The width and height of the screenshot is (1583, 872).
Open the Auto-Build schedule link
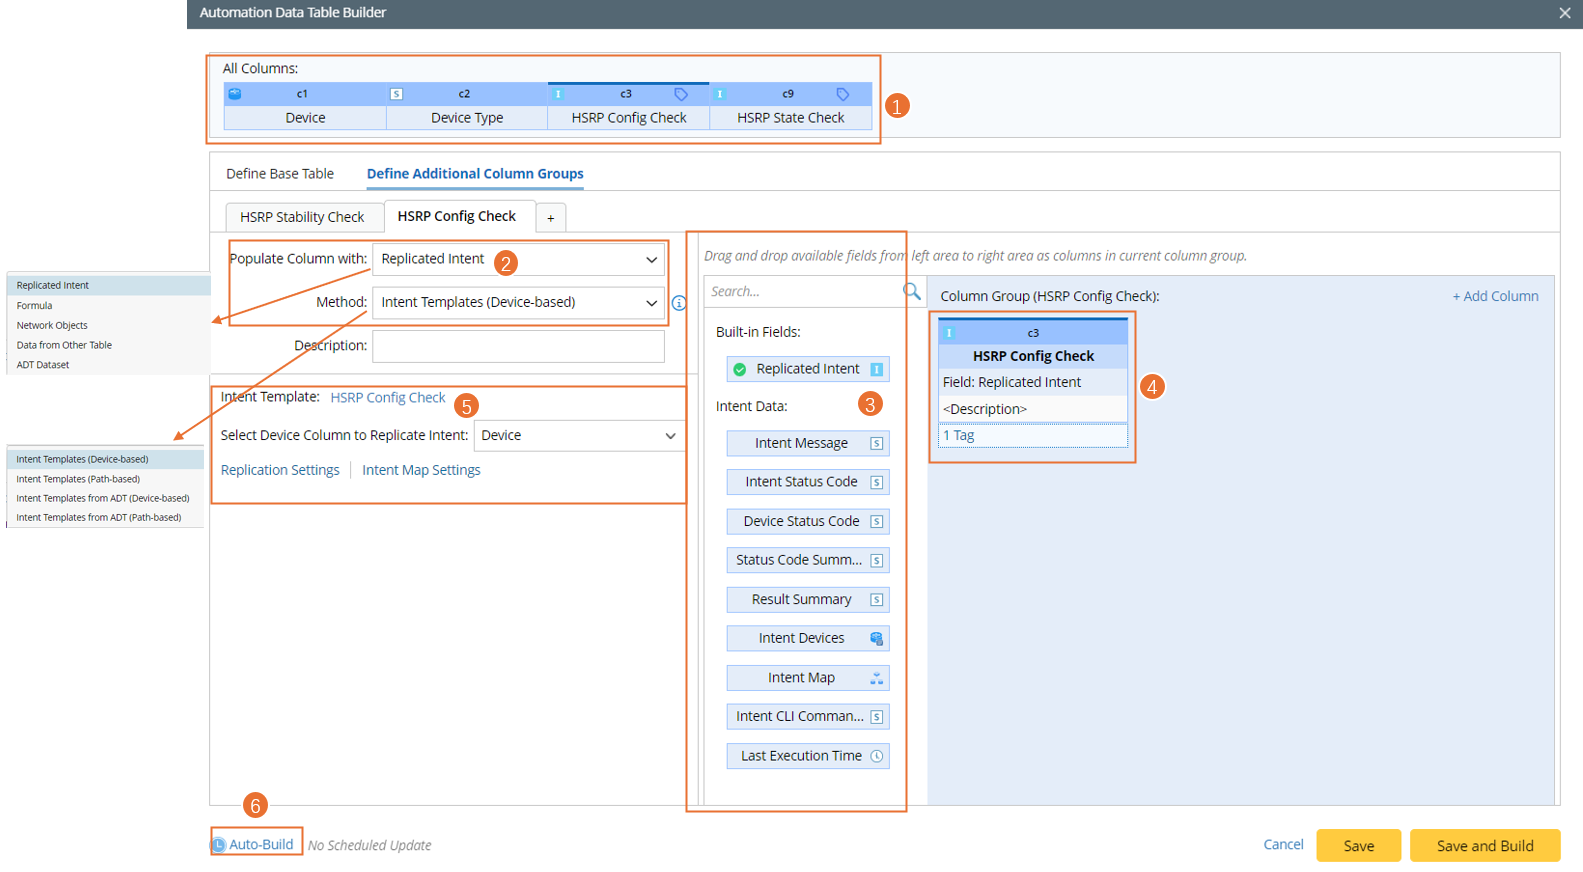point(261,844)
